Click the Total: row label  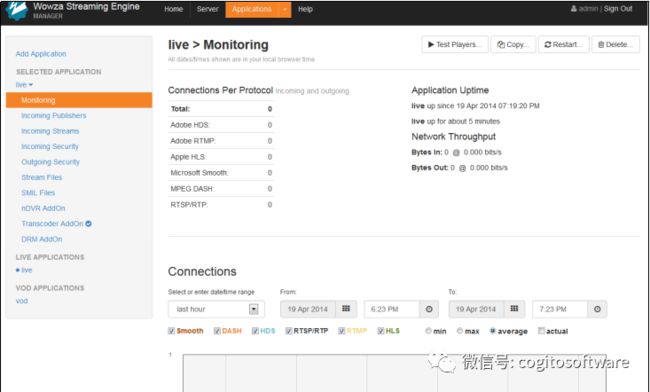click(x=180, y=109)
